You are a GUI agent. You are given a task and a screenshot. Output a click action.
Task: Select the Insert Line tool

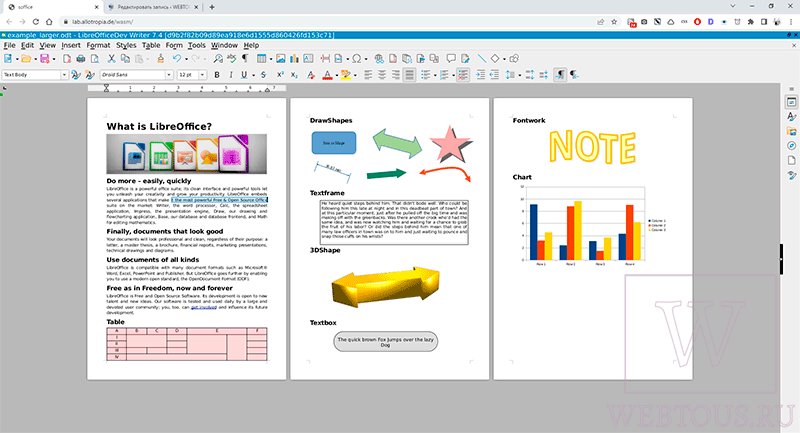(481, 59)
